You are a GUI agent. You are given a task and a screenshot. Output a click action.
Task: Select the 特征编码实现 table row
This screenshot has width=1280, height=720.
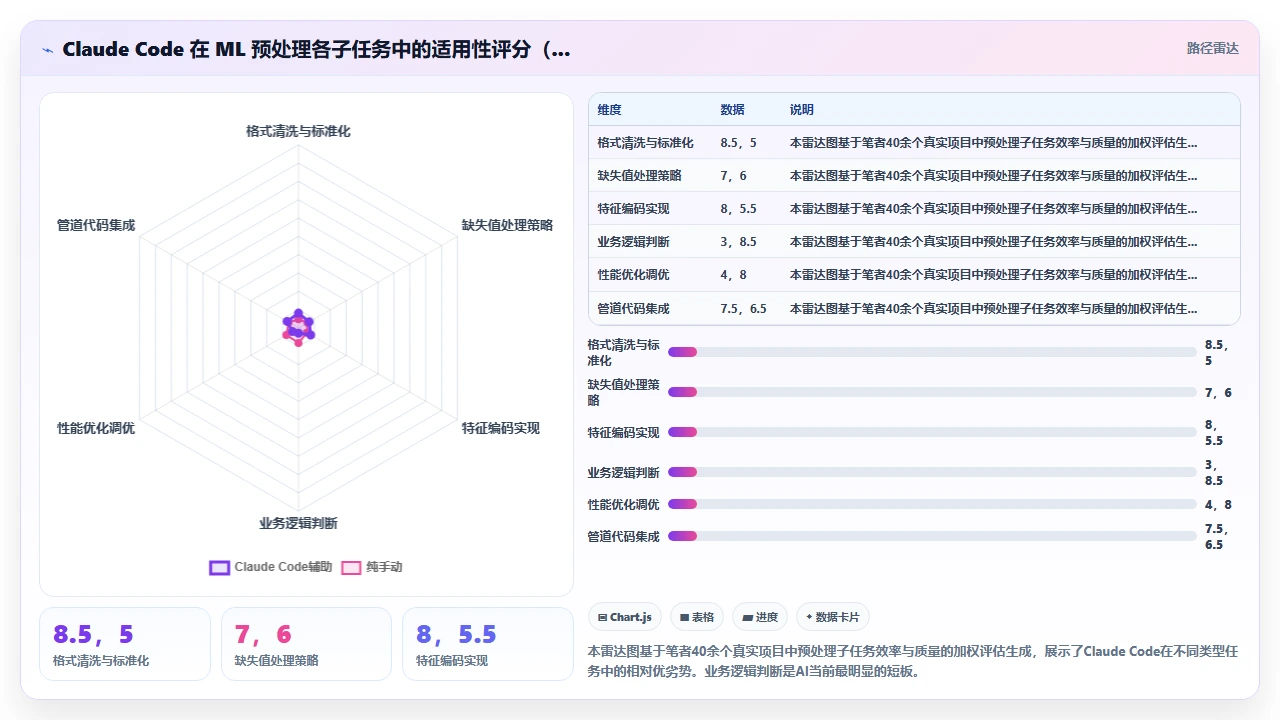click(x=914, y=208)
